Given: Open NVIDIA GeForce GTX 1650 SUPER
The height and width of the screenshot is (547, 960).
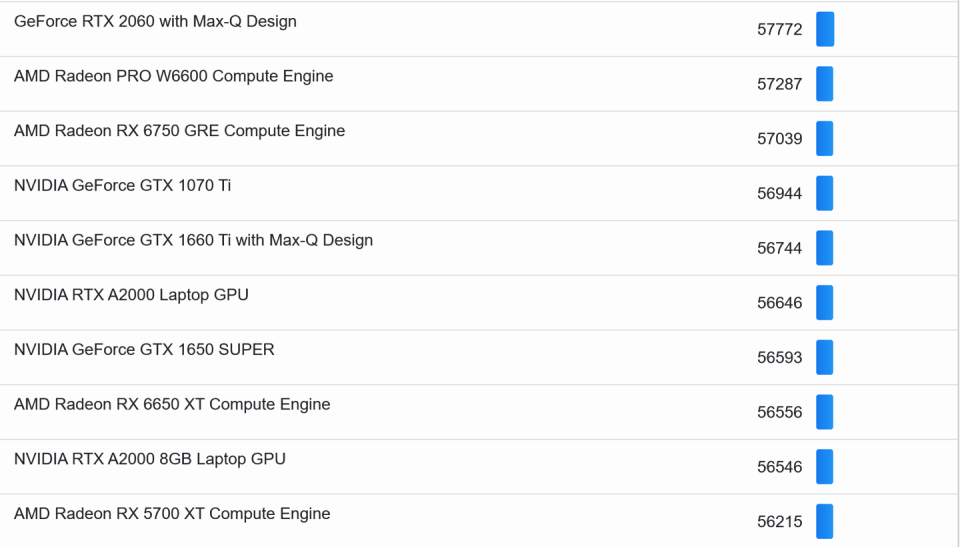Looking at the screenshot, I should pyautogui.click(x=144, y=349).
